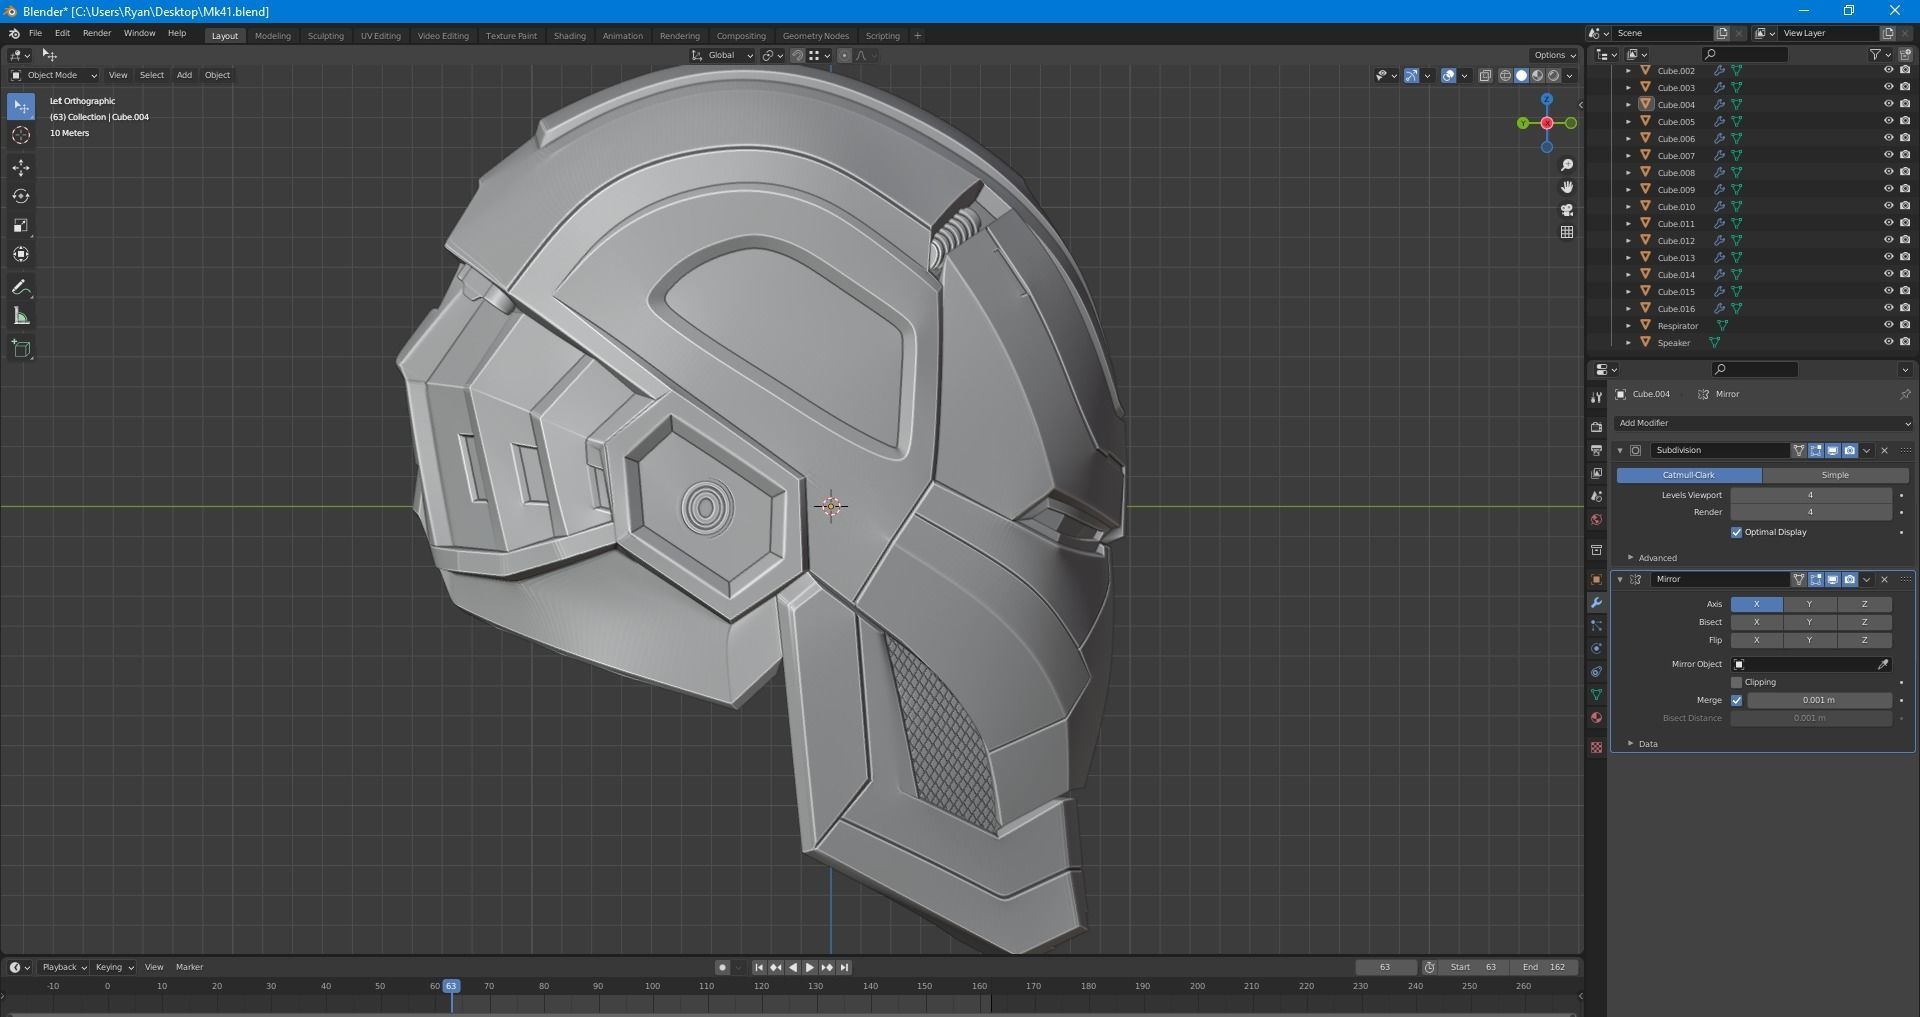This screenshot has height=1017, width=1920.
Task: Enable Y axis in Mirror modifier
Action: [1809, 604]
